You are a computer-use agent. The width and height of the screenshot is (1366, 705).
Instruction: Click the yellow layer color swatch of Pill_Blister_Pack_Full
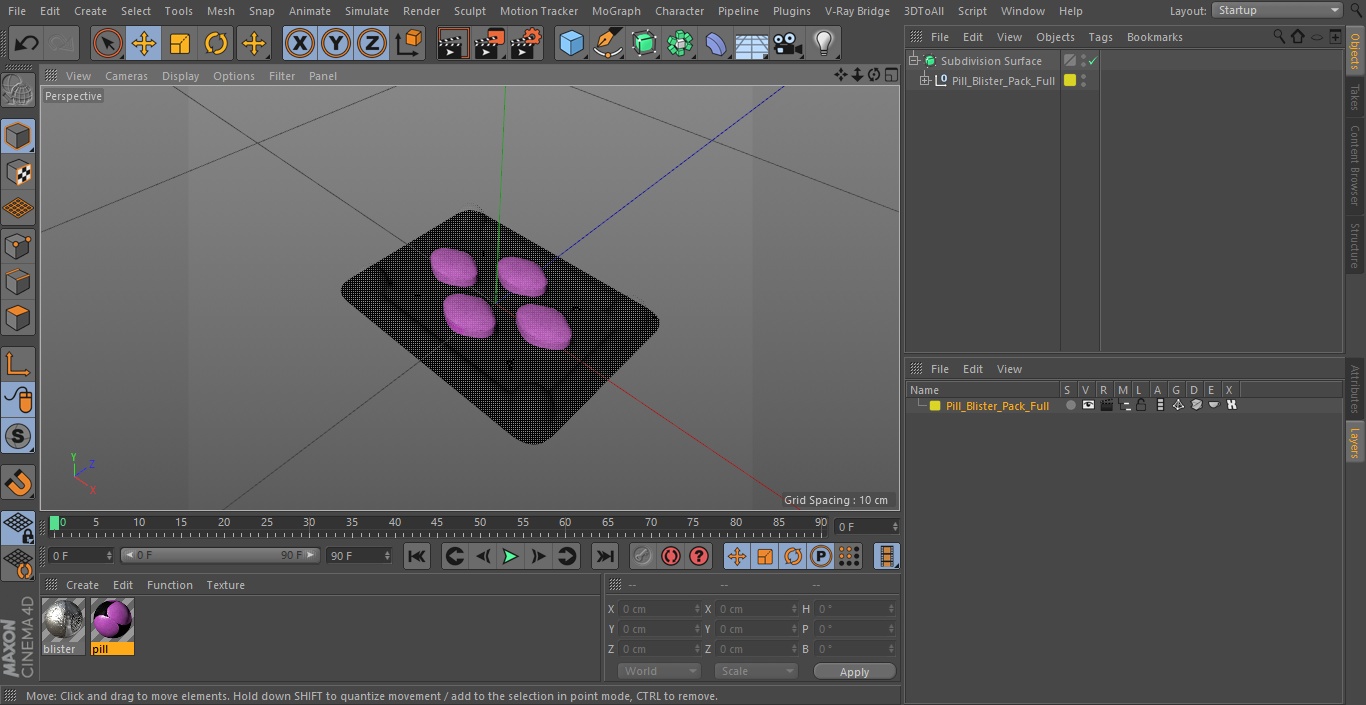[935, 405]
